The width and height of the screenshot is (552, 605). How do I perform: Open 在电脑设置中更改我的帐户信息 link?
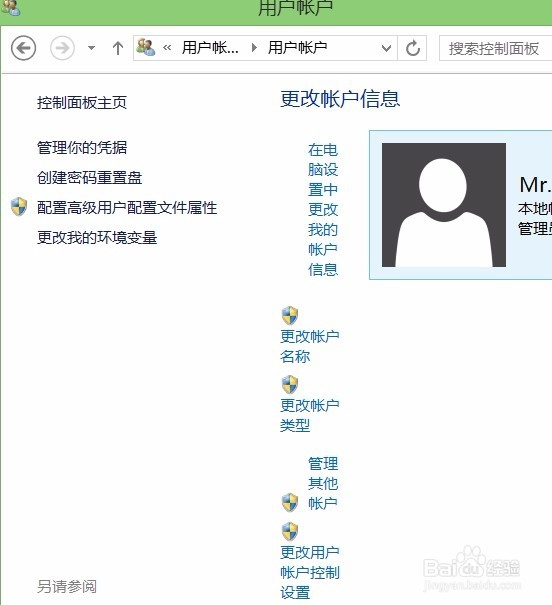(323, 210)
